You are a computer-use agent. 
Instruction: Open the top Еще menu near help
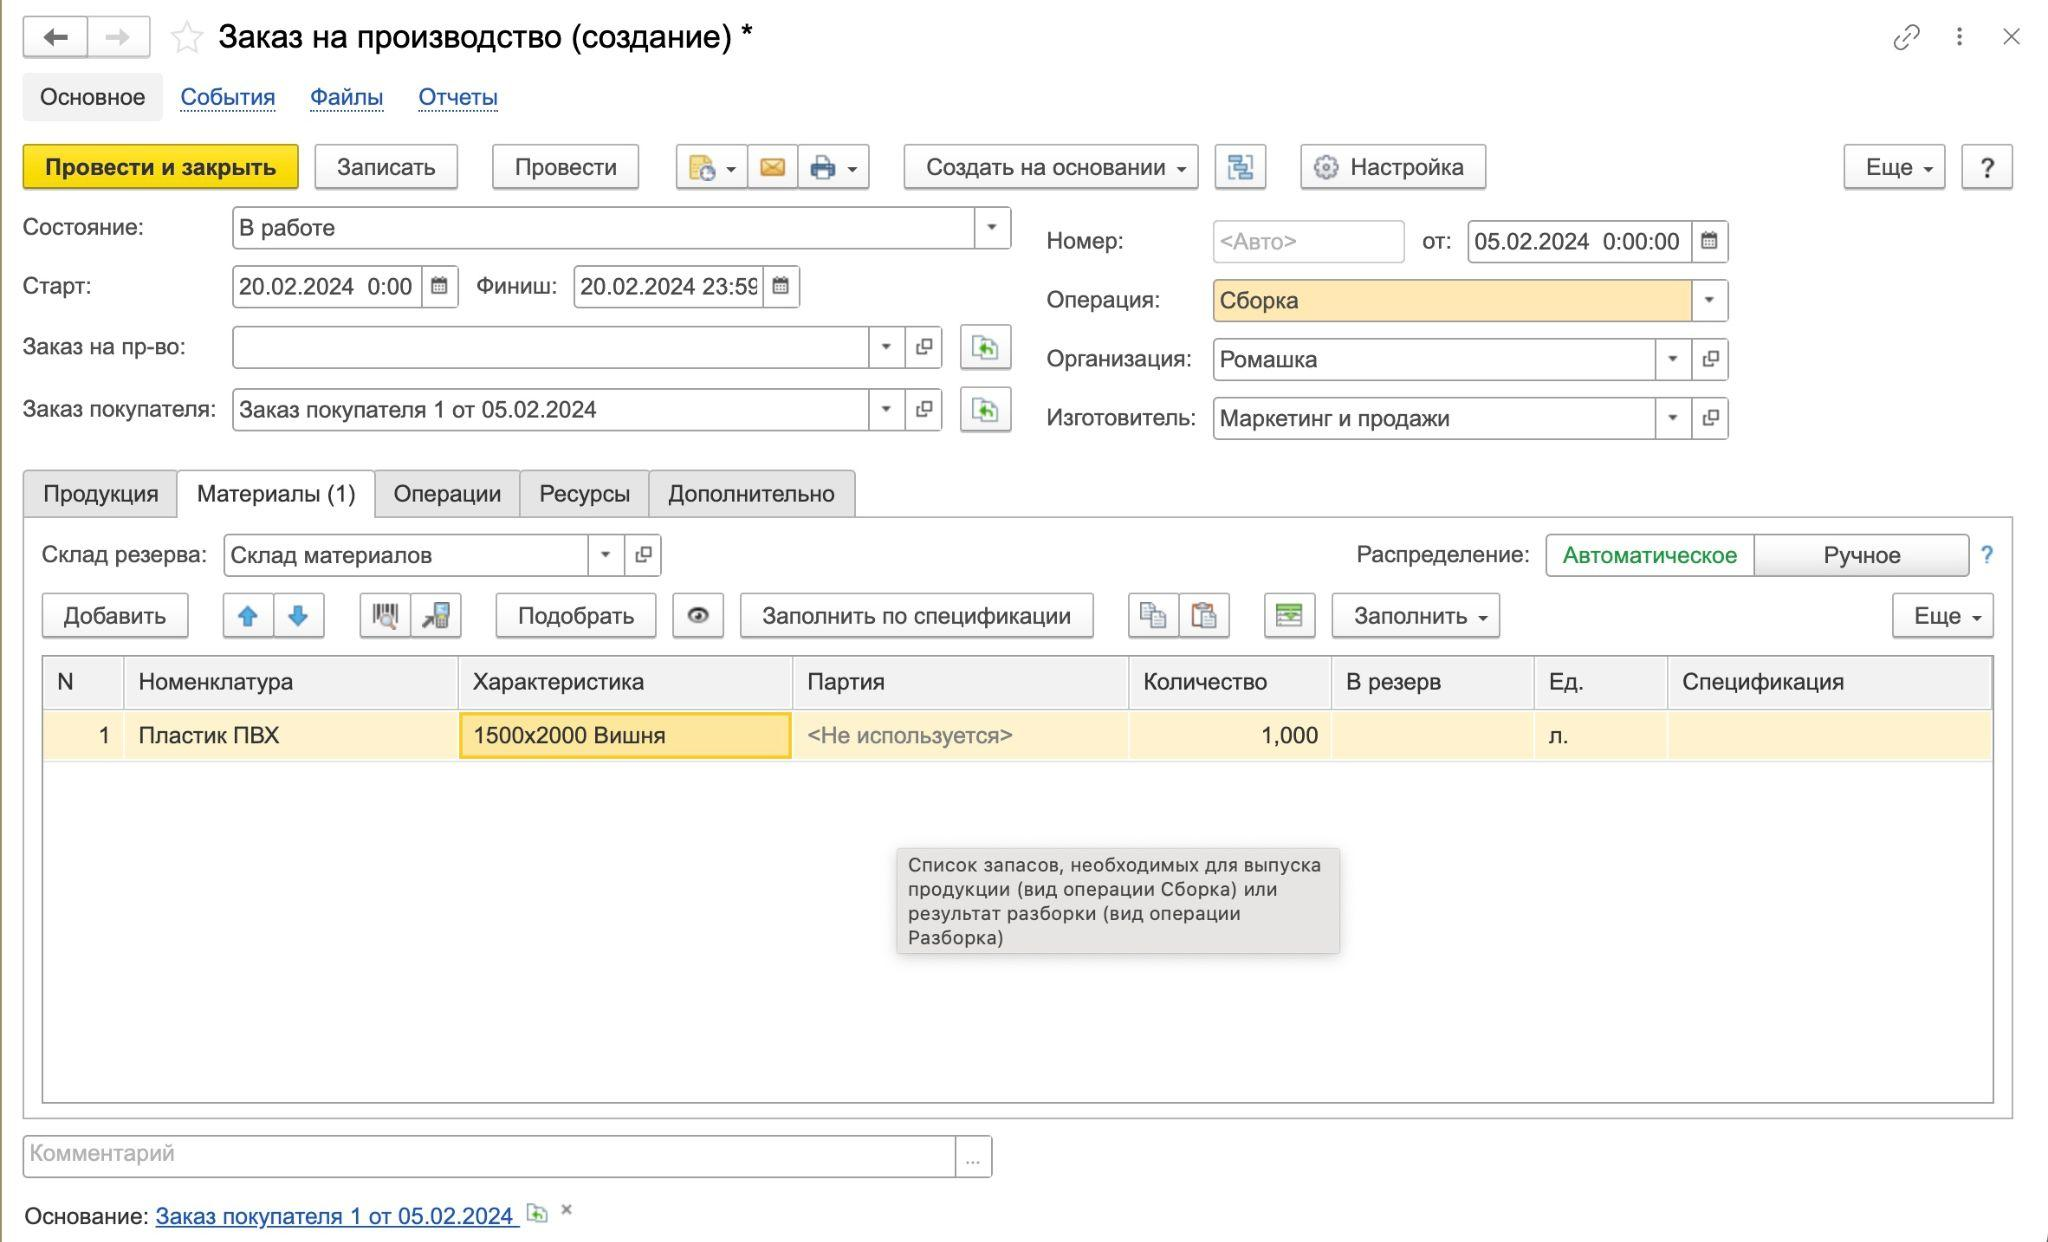(x=1894, y=167)
